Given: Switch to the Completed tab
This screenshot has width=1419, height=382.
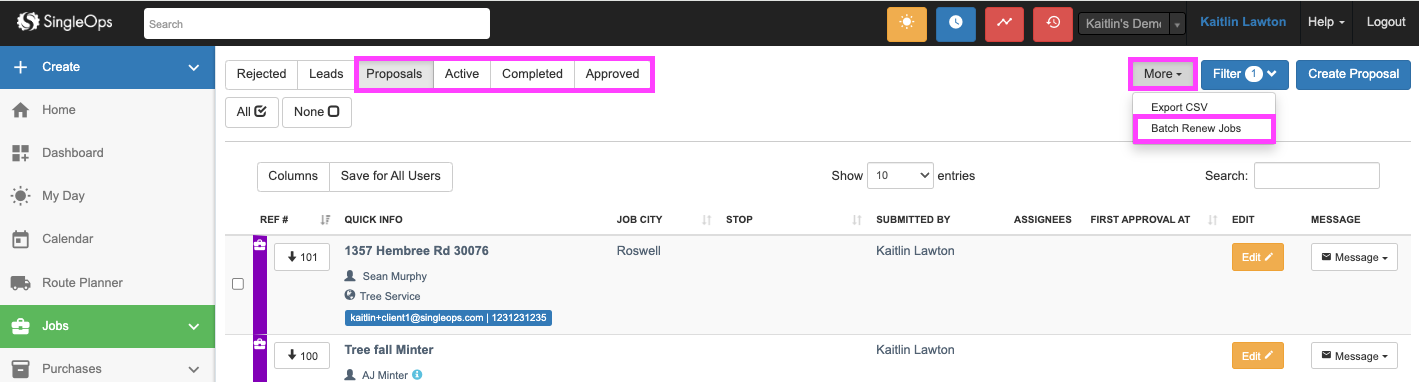Looking at the screenshot, I should pos(532,74).
